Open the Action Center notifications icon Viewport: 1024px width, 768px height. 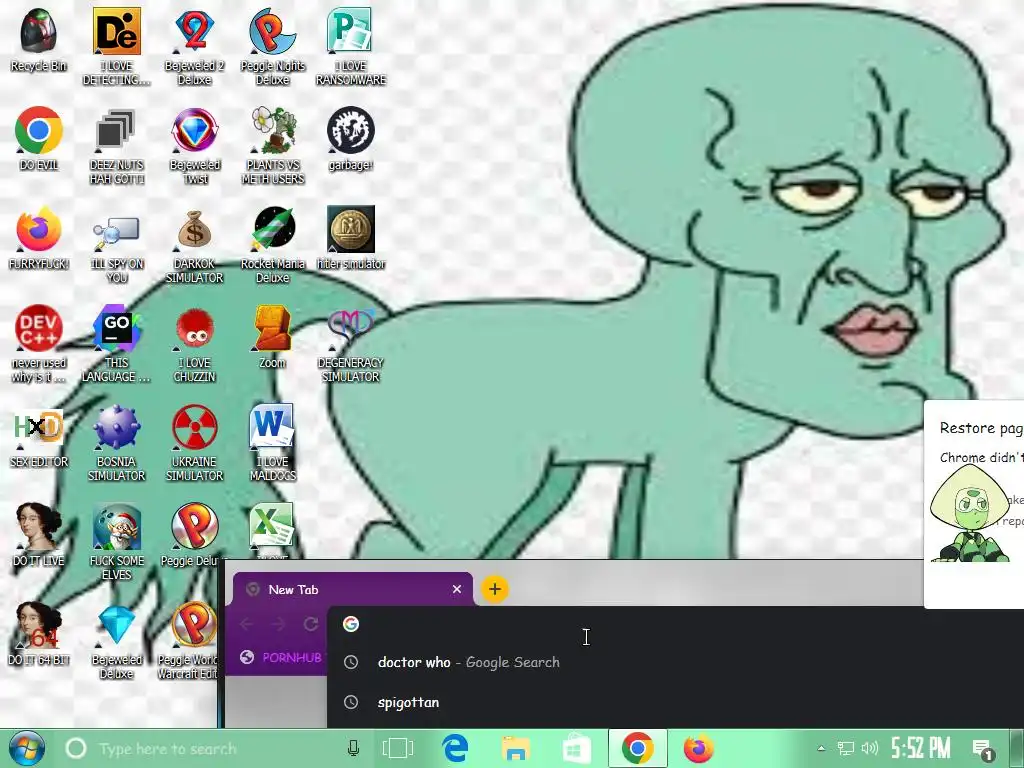982,750
